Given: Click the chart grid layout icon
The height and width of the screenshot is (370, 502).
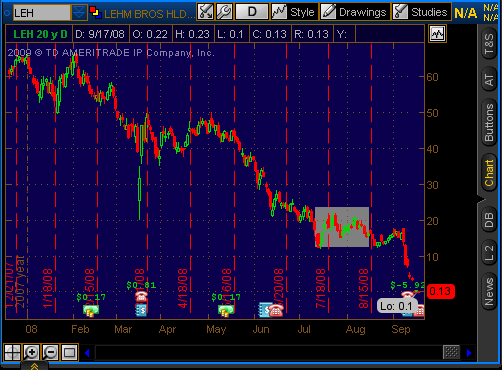Looking at the screenshot, I should 12,352.
